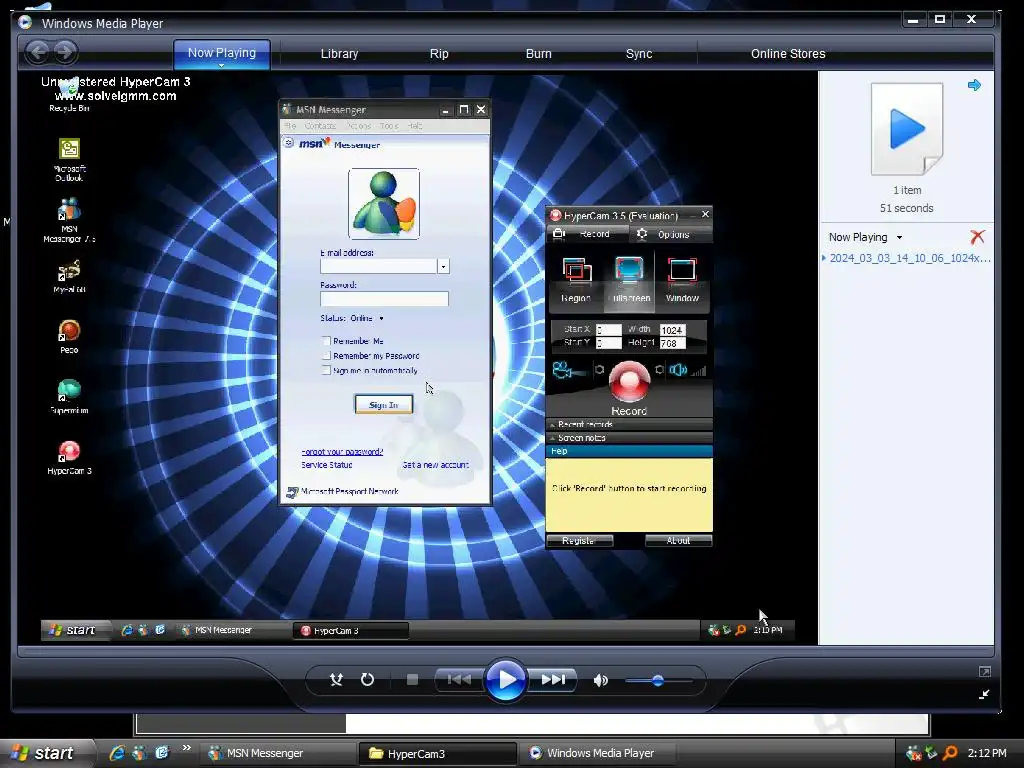Click the Supermium desktop icon in video

pyautogui.click(x=69, y=396)
